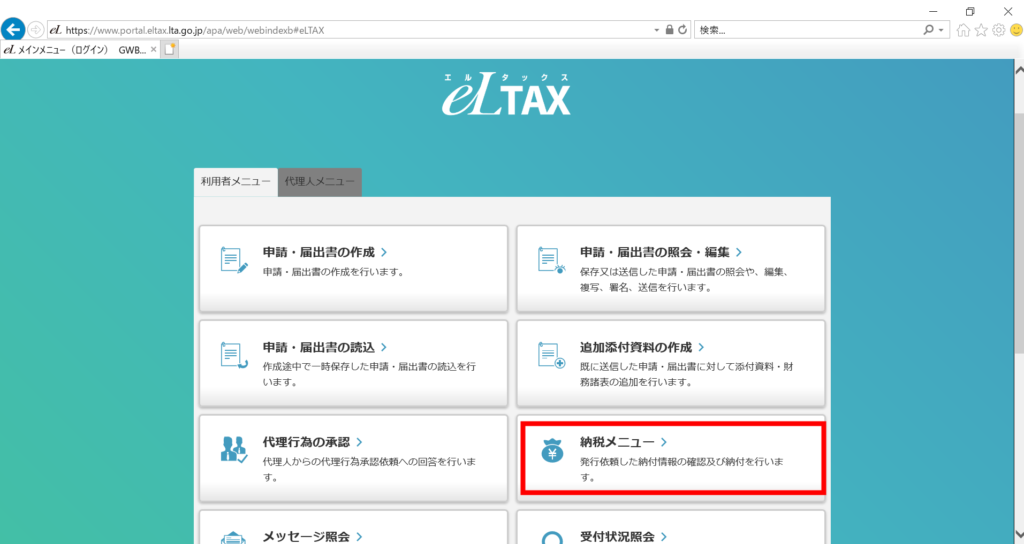
Task: Click the refresh icon in address bar
Action: point(683,30)
